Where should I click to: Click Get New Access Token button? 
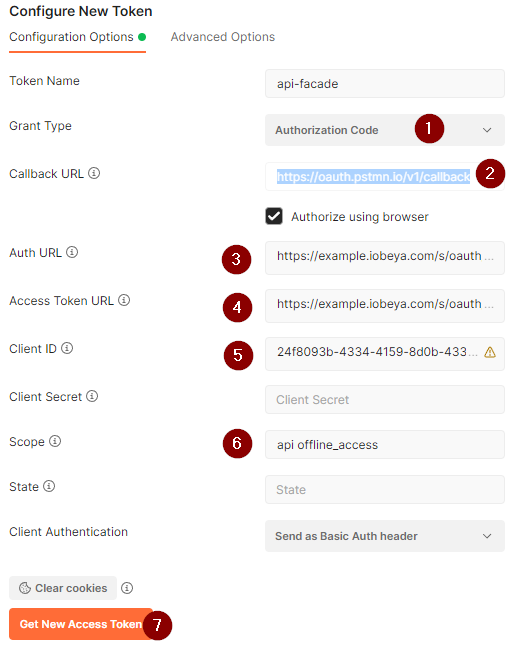point(81,624)
